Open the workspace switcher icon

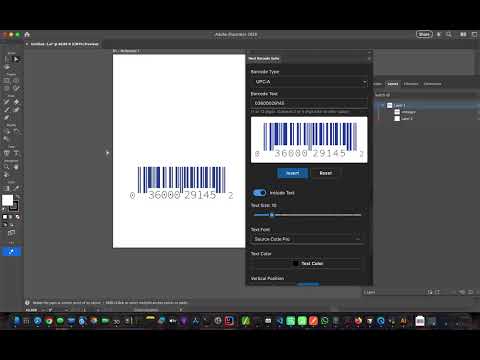point(475,34)
